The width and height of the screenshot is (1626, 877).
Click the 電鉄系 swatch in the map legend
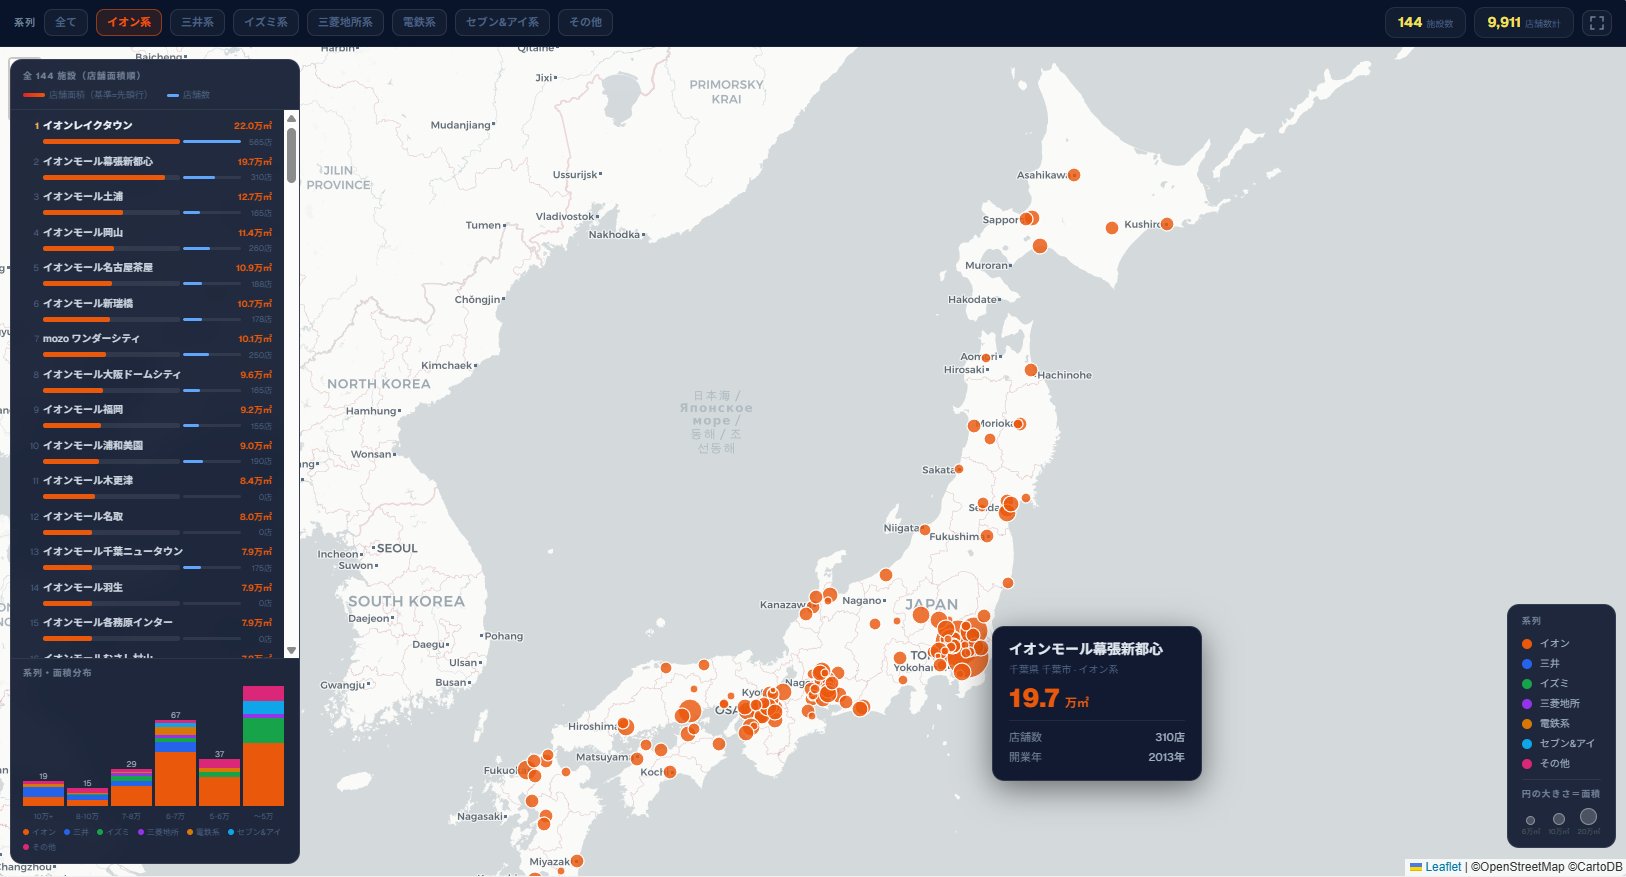(1527, 724)
